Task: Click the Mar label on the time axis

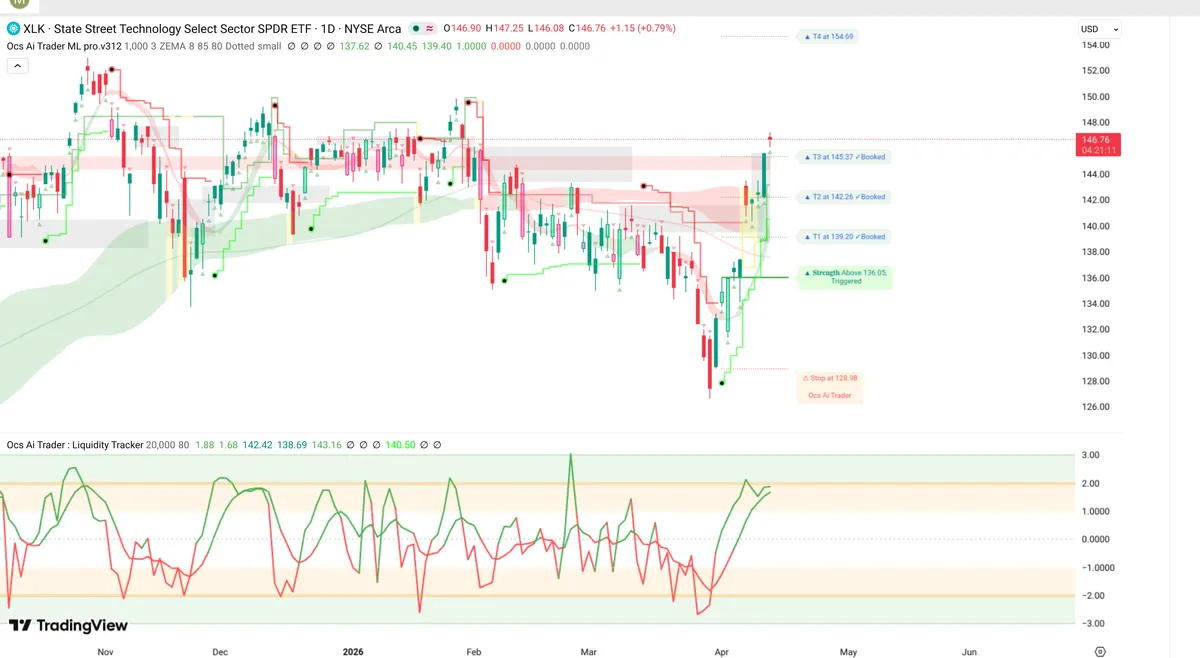Action: coord(588,651)
